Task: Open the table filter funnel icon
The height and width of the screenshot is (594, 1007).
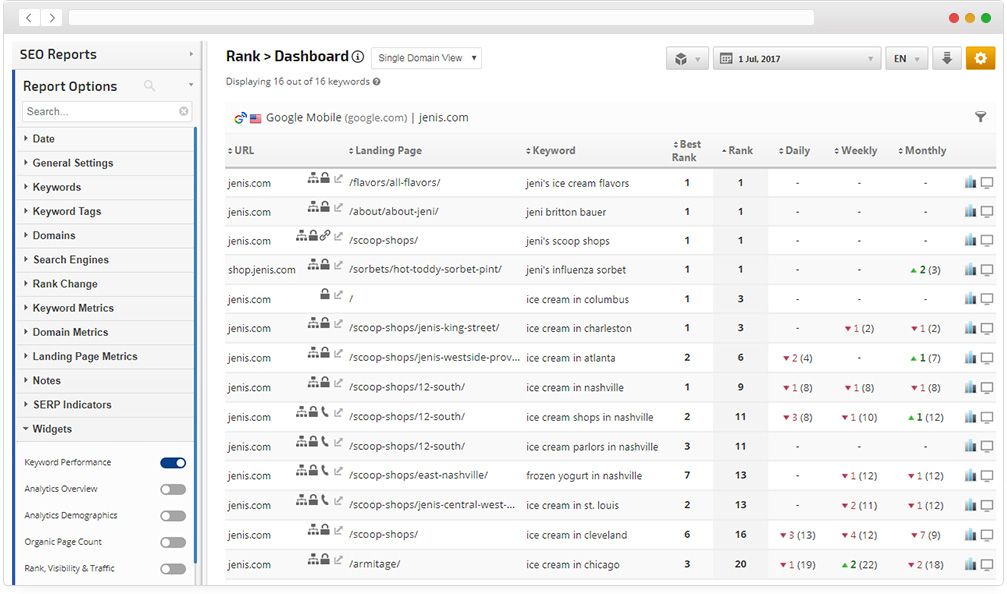Action: 980,118
